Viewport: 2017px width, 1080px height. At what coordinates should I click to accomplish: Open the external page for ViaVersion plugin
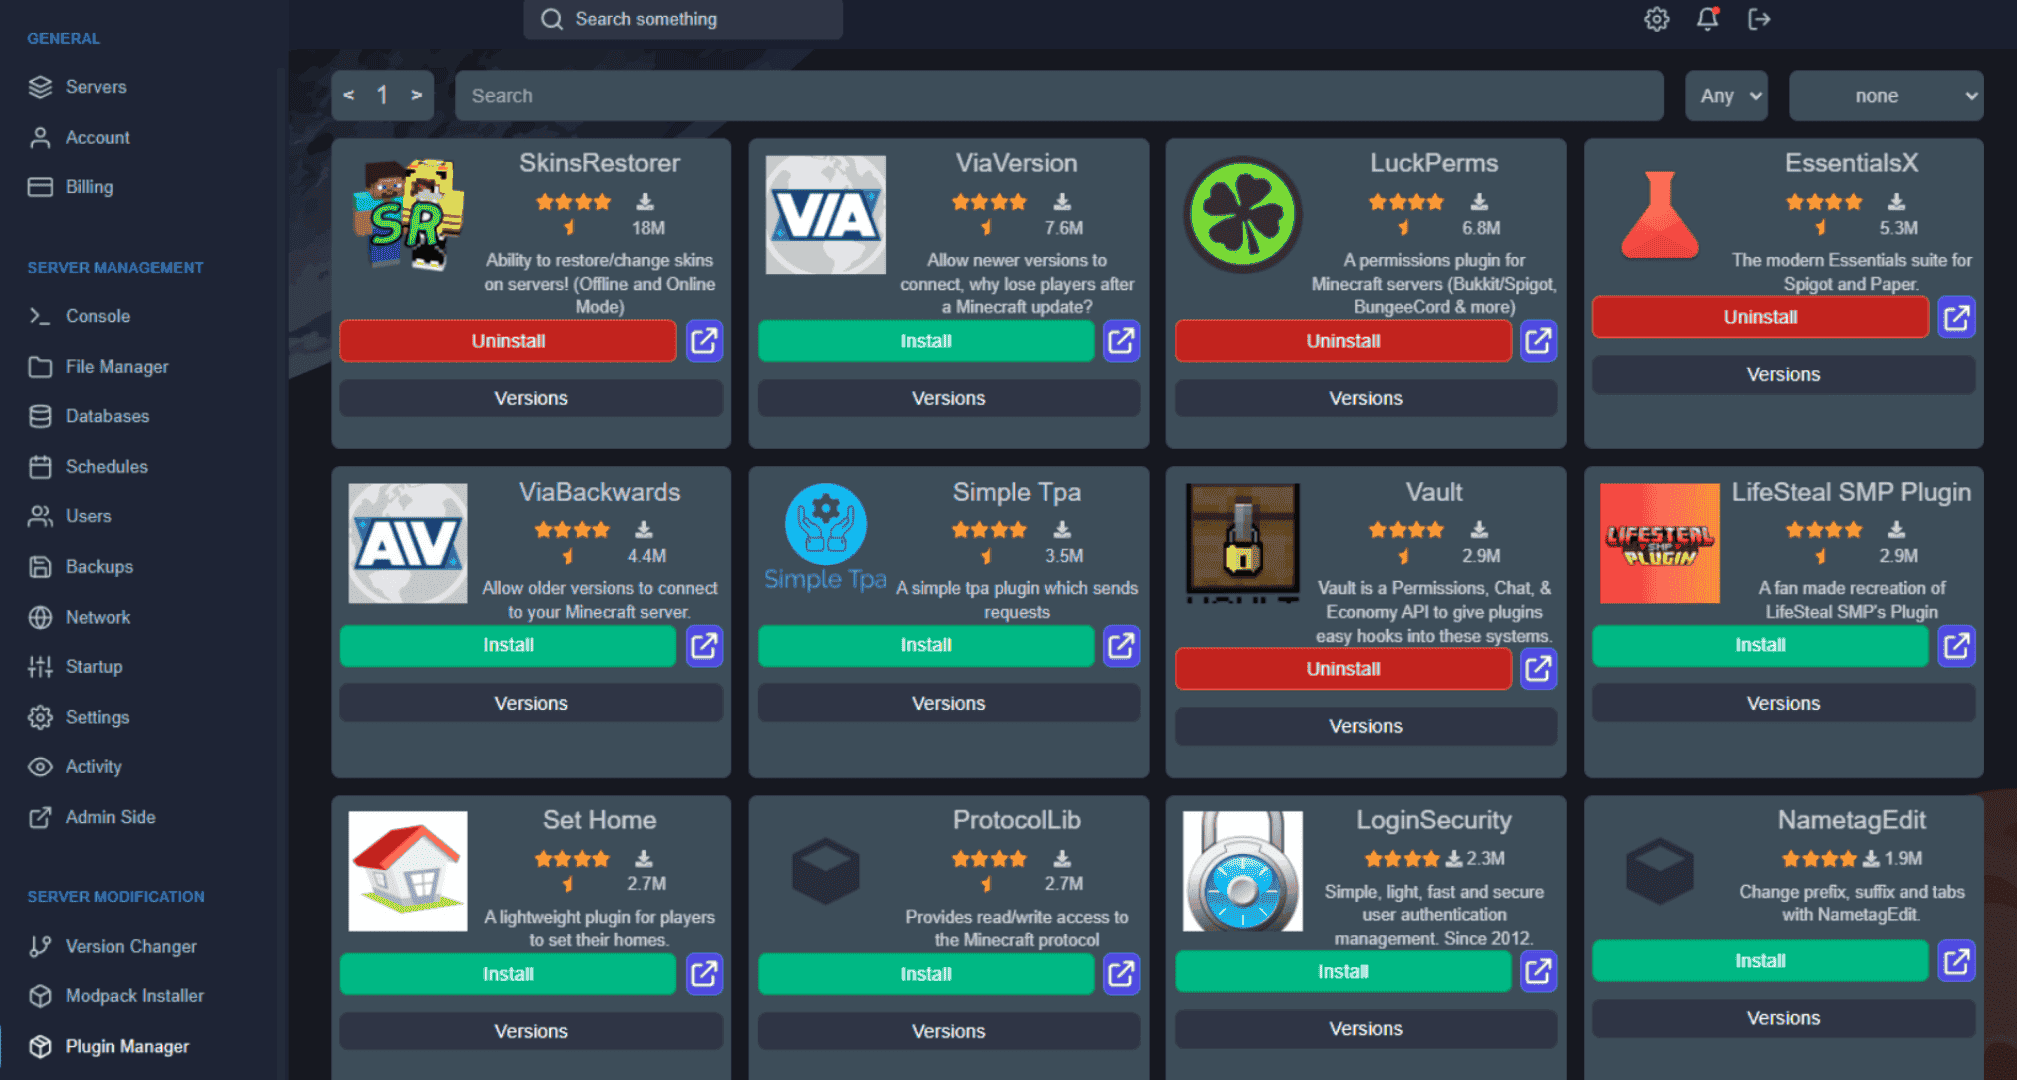click(1120, 341)
